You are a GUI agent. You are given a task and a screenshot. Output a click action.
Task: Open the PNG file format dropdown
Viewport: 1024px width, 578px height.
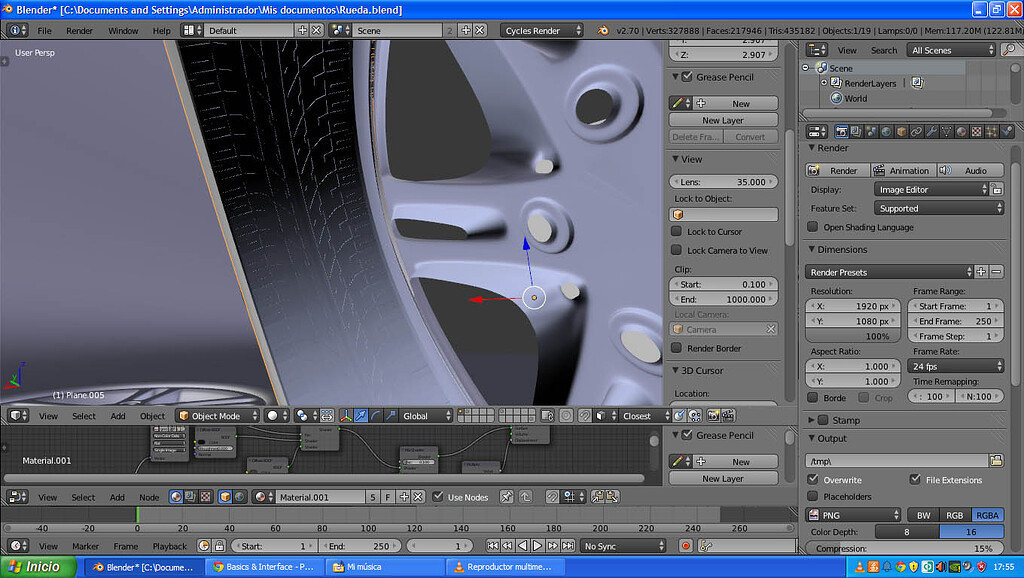click(853, 515)
